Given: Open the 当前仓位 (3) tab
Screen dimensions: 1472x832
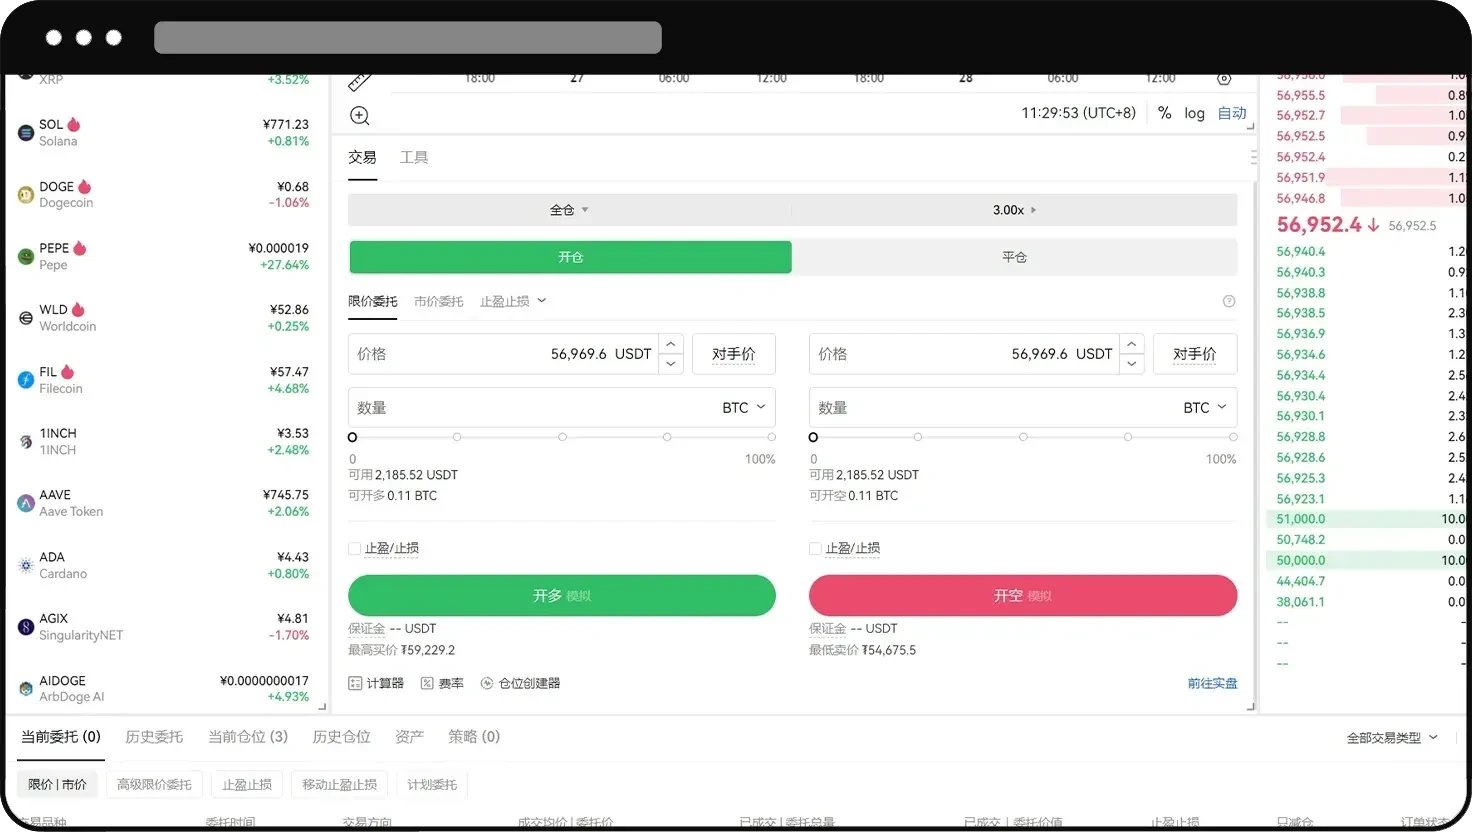Looking at the screenshot, I should 248,737.
